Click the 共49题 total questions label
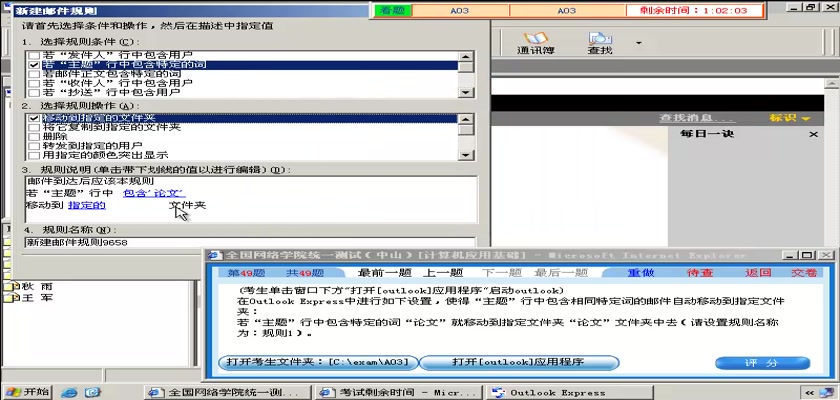 click(305, 273)
